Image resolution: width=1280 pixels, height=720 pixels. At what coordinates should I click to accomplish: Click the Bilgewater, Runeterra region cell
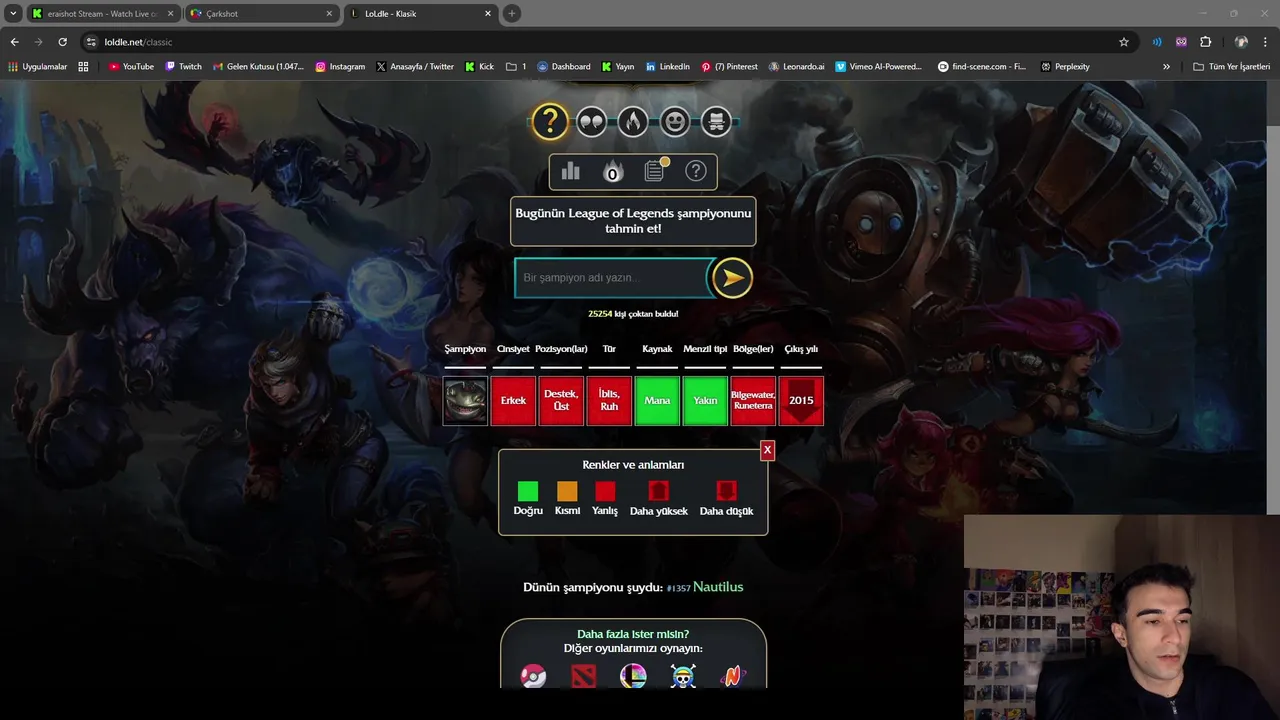click(x=753, y=401)
